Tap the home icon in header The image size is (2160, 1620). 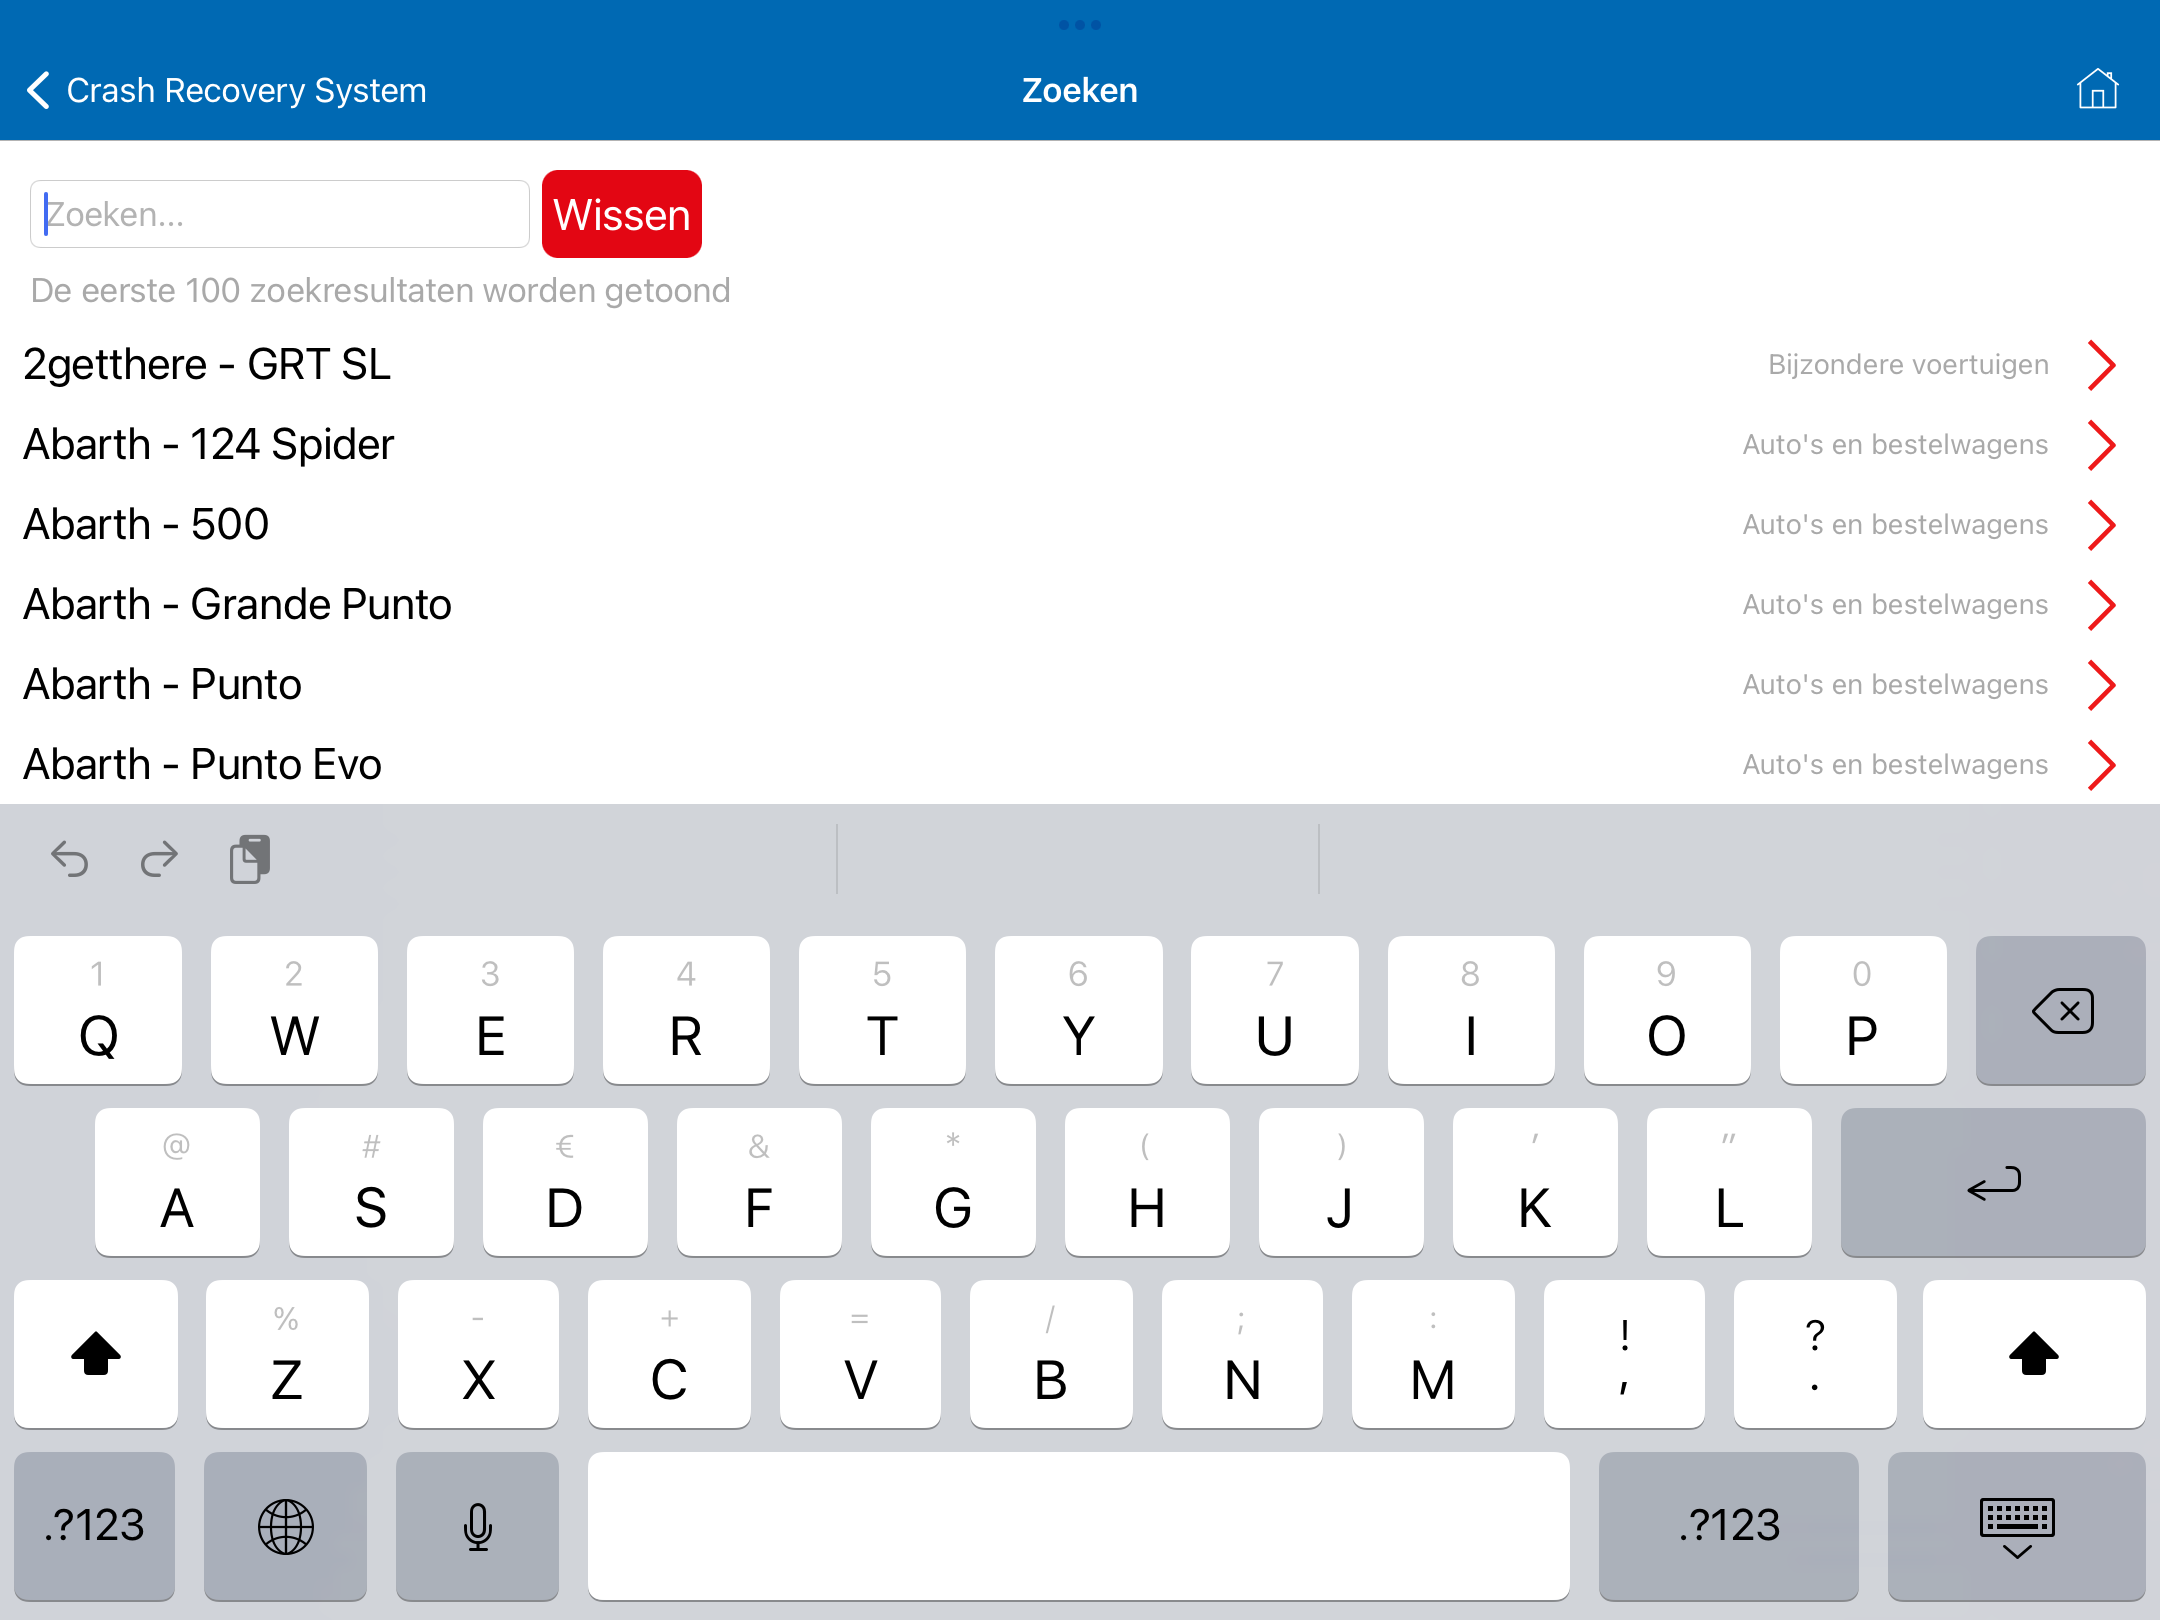tap(2097, 90)
